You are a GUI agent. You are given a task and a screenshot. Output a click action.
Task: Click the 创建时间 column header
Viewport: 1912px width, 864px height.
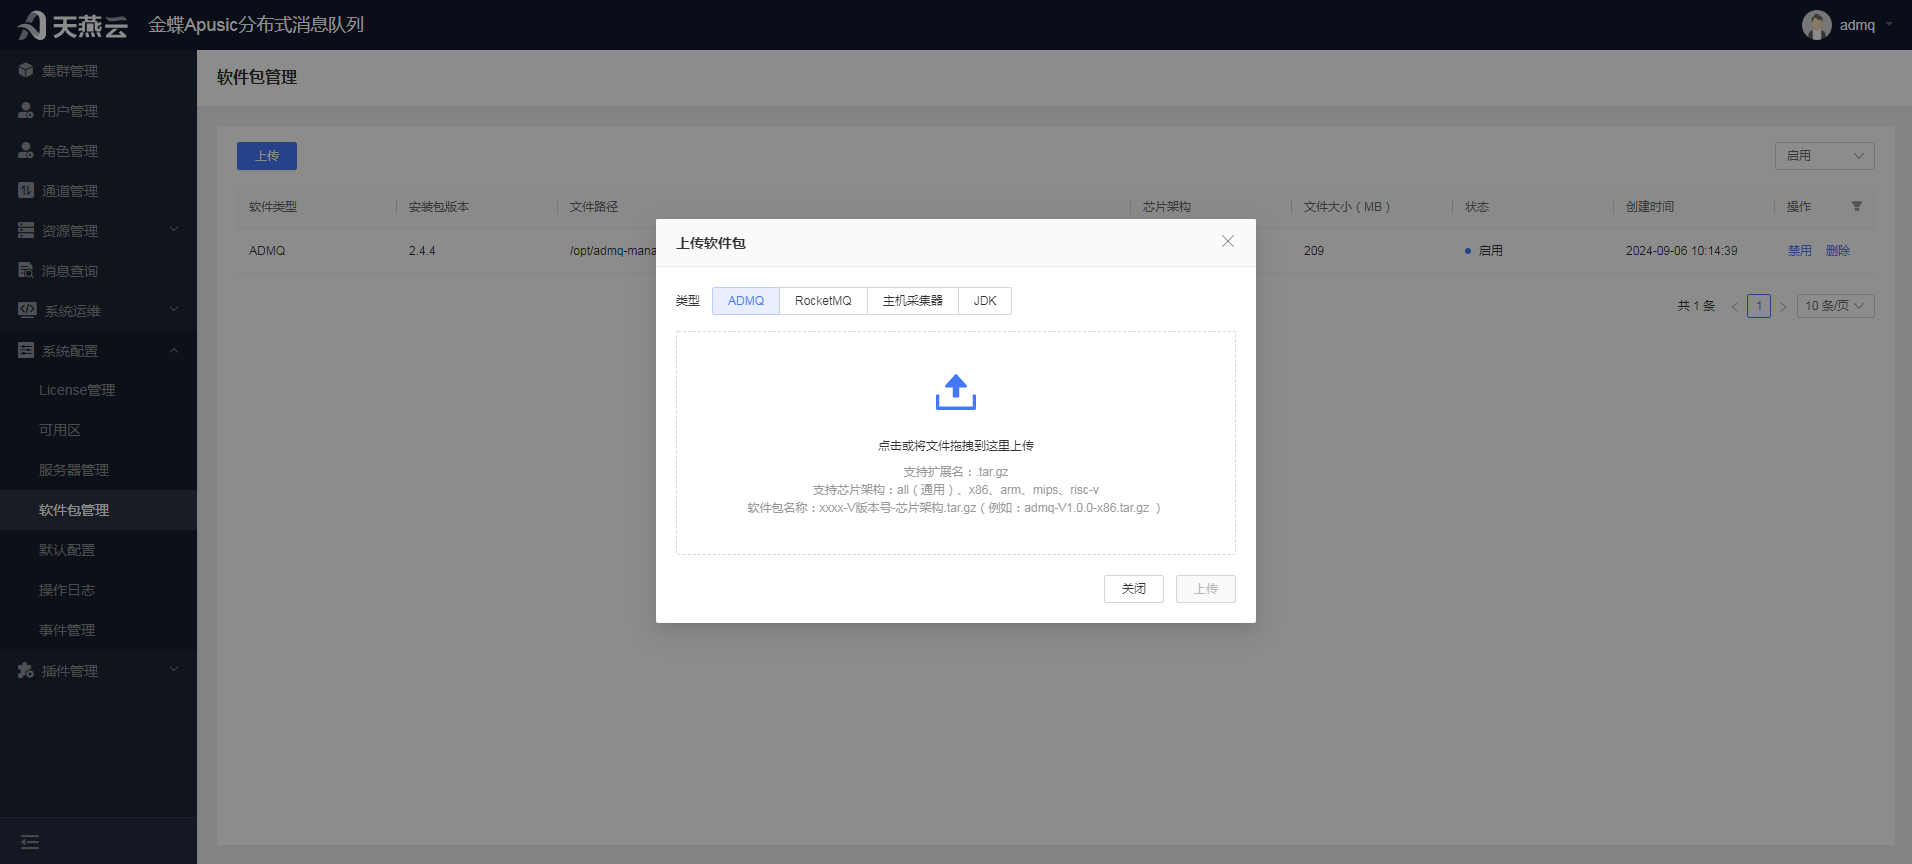click(x=1650, y=207)
